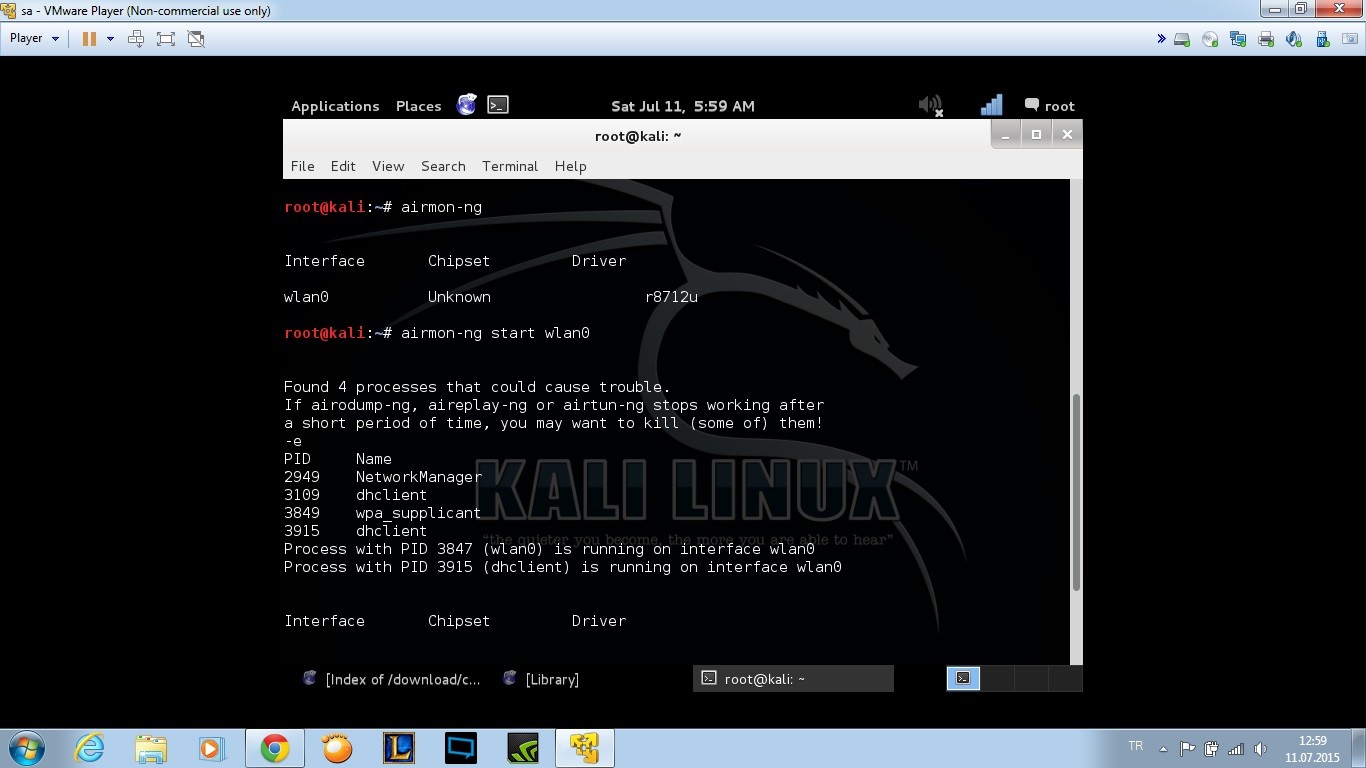Open the Sat Jul 11 clock calendar
The image size is (1366, 768).
coord(683,106)
